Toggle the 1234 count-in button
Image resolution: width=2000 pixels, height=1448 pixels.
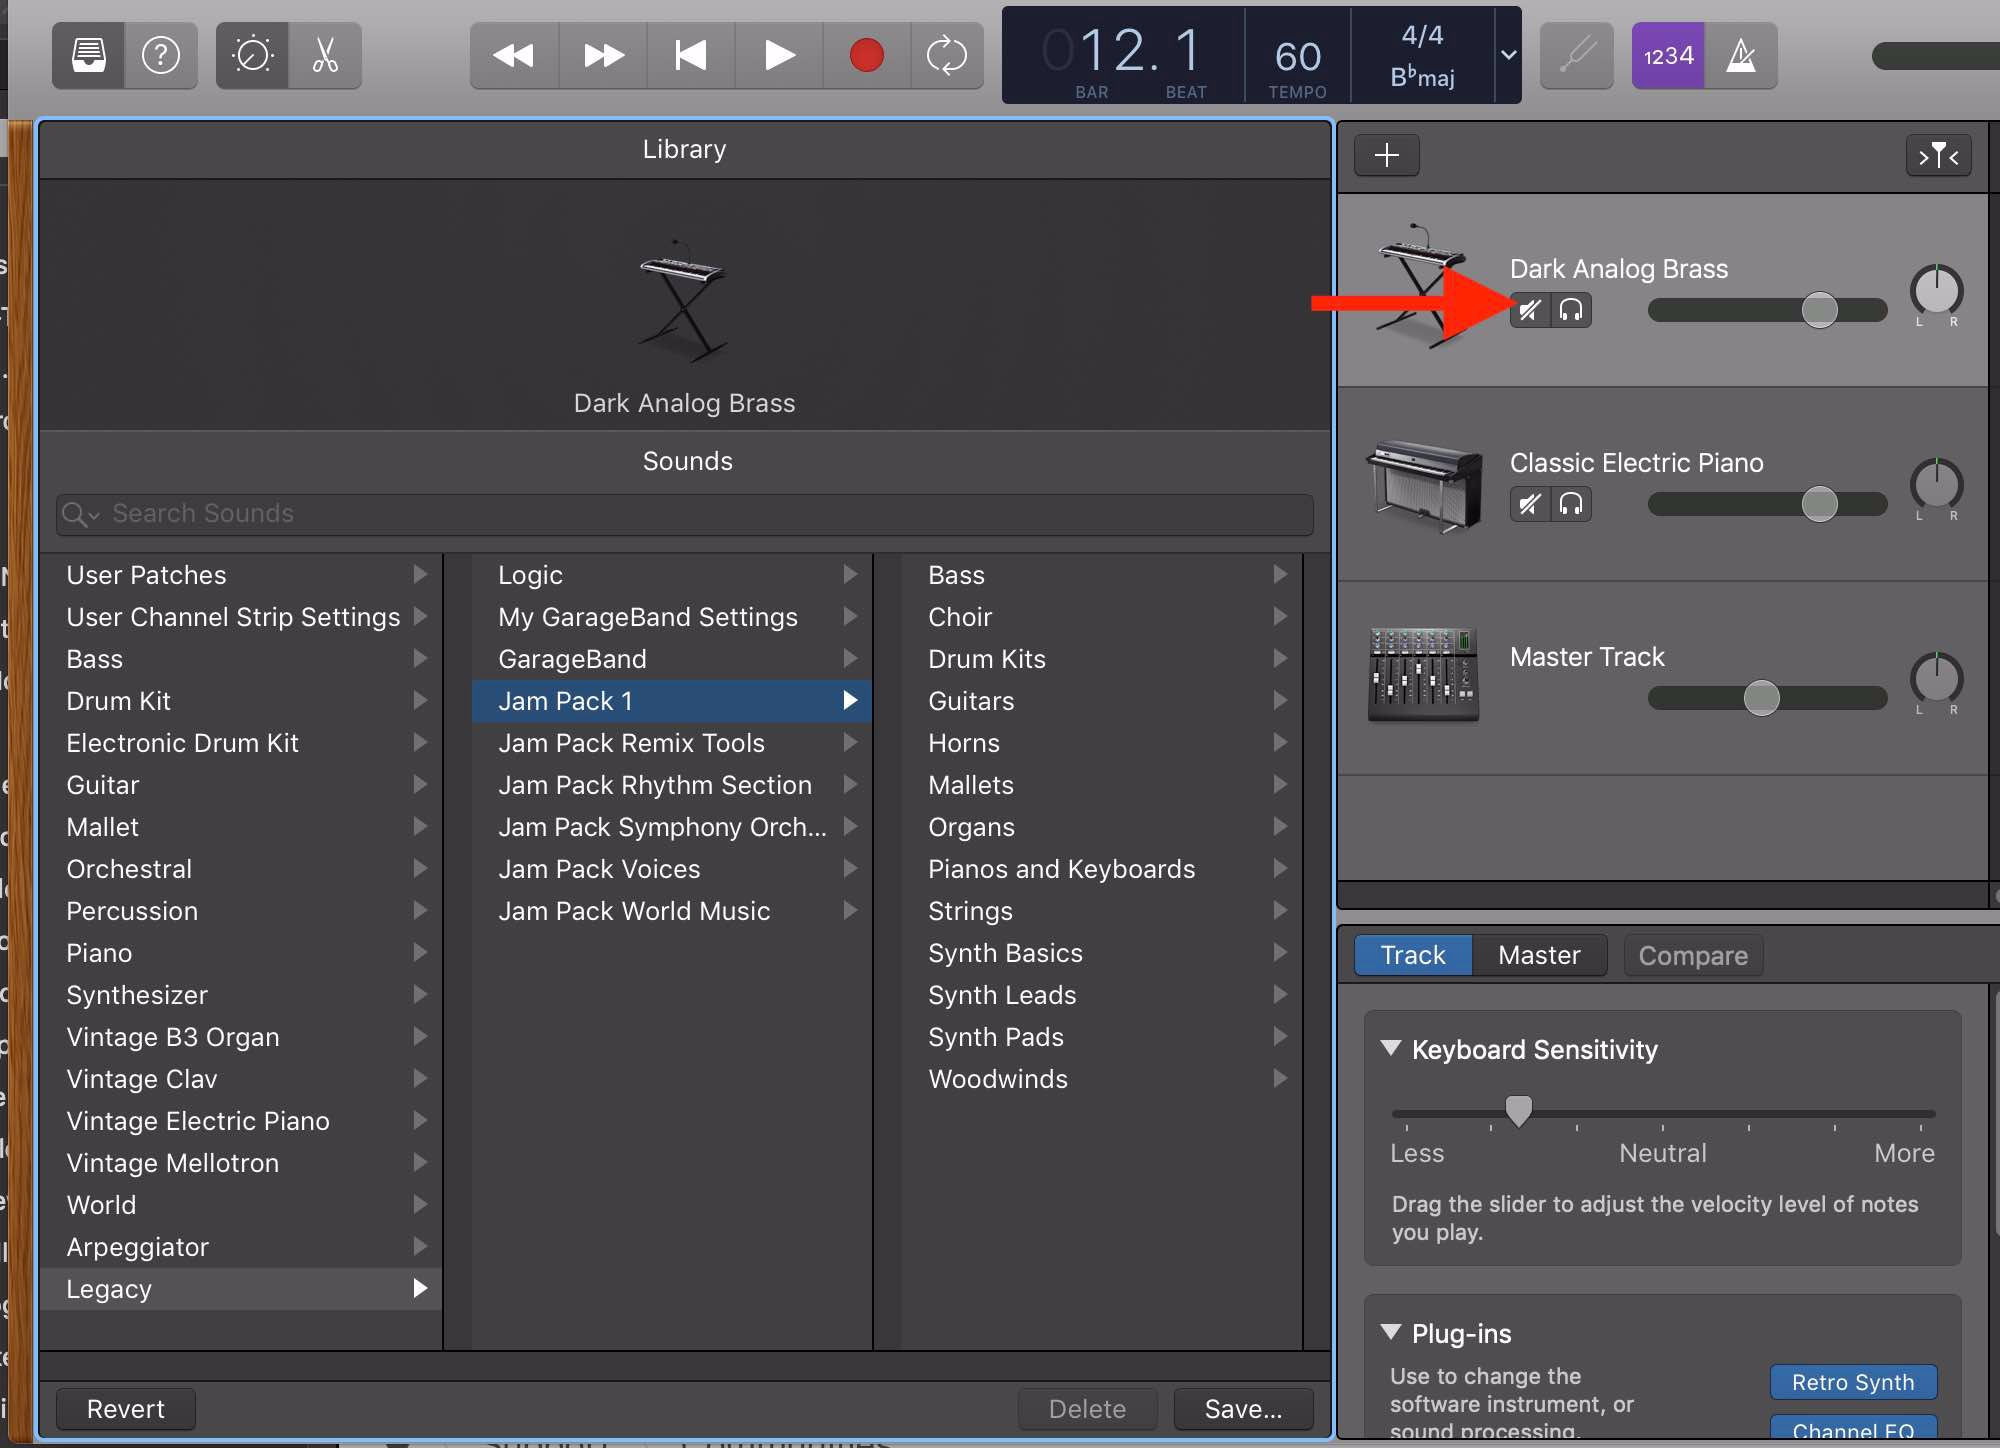1668,55
